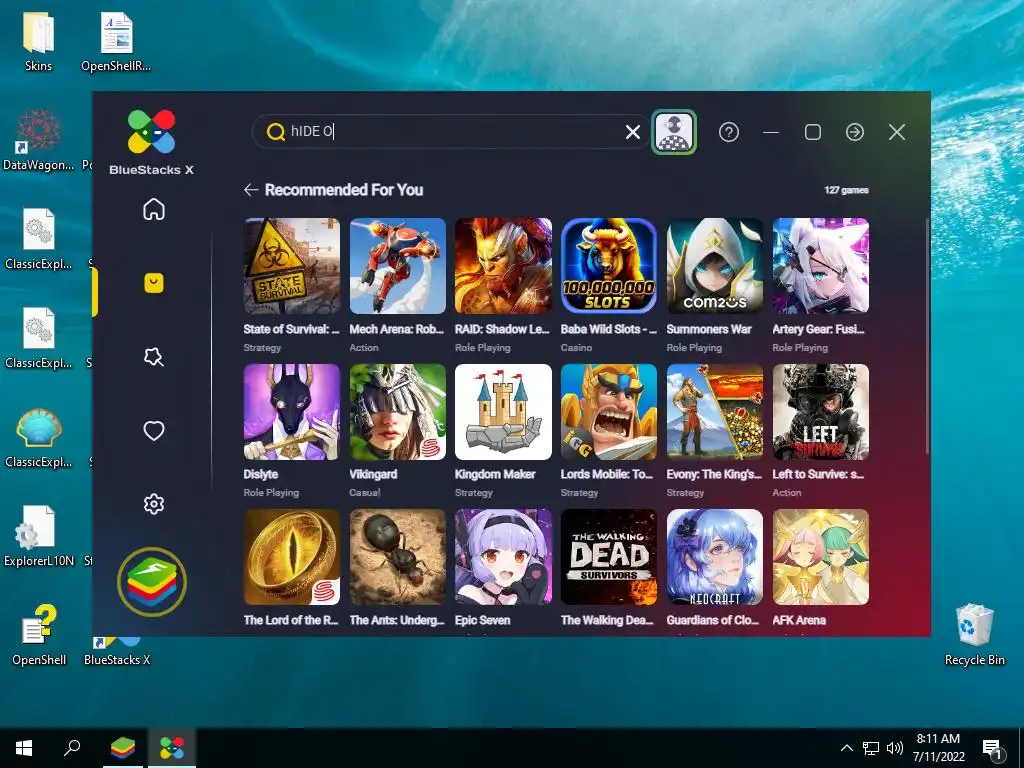Click the BlueStacks X logo
This screenshot has height=768, width=1024.
point(152,131)
